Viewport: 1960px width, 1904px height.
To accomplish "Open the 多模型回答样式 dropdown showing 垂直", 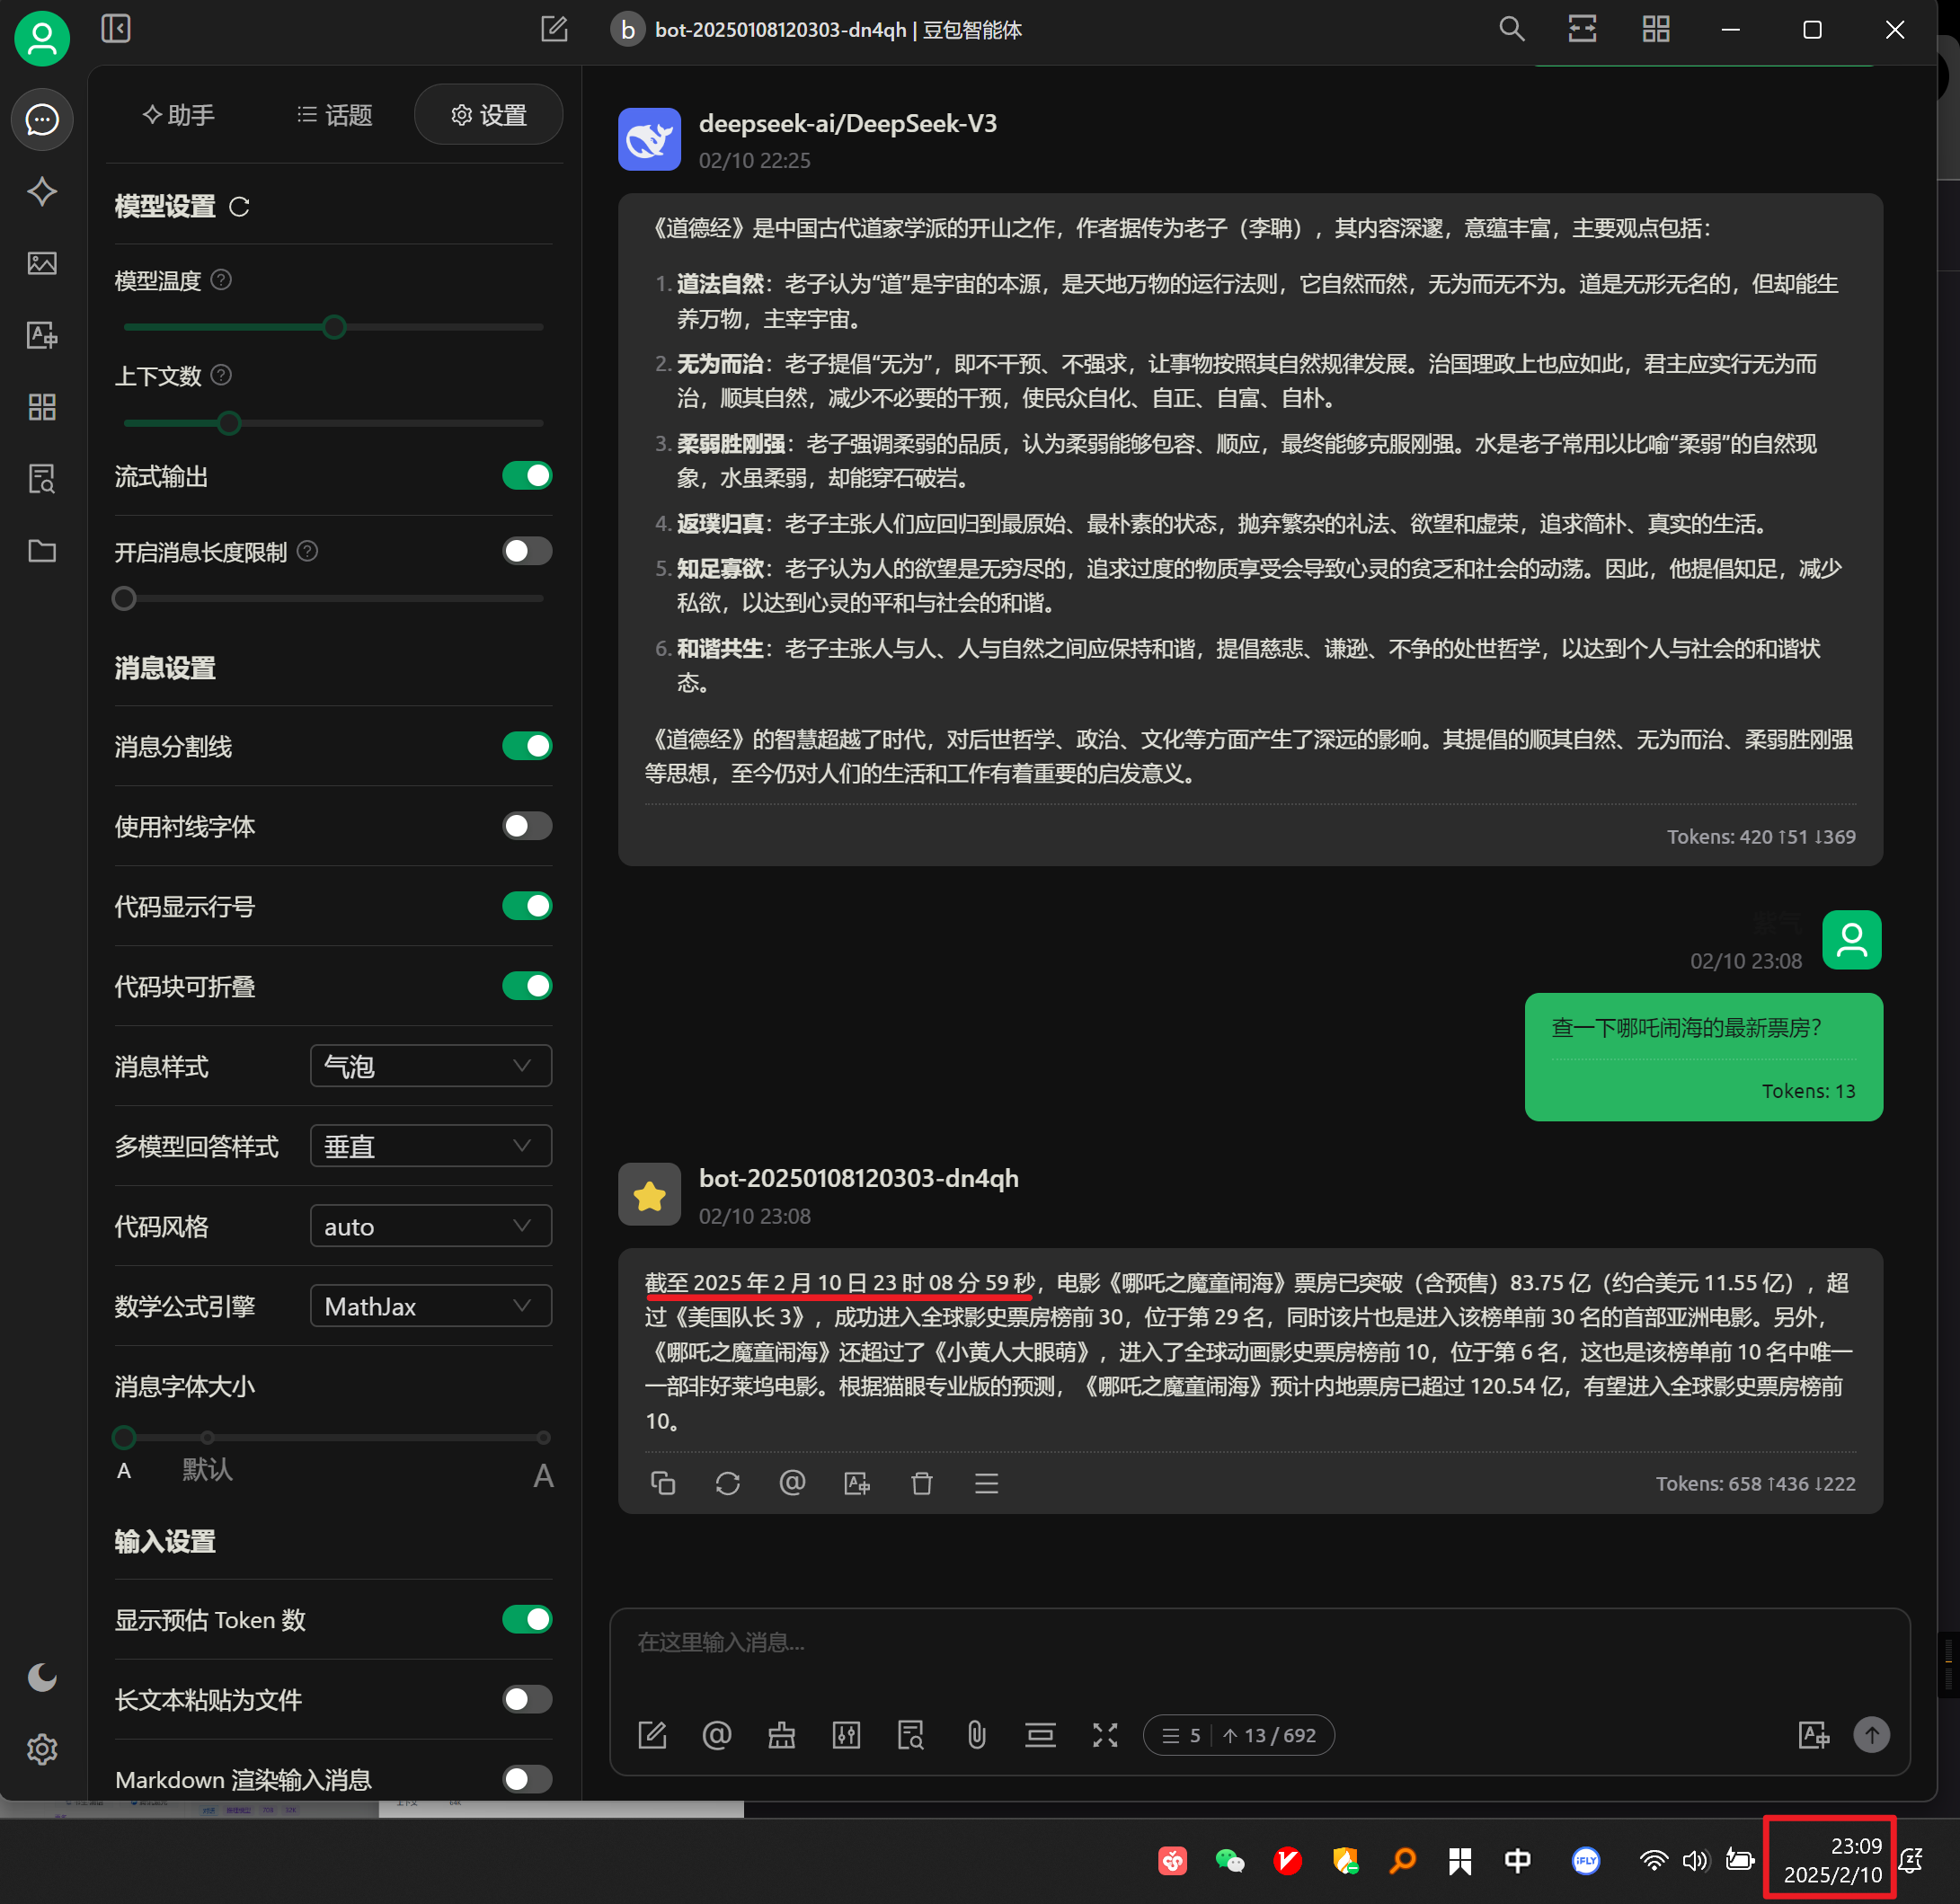I will click(431, 1146).
